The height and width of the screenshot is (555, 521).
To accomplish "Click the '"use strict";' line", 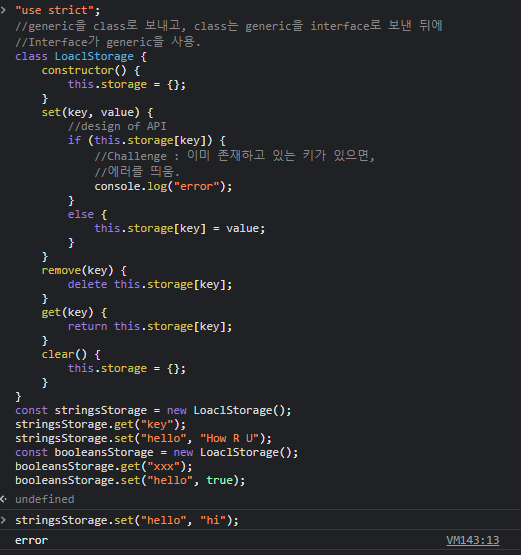I will click(58, 10).
